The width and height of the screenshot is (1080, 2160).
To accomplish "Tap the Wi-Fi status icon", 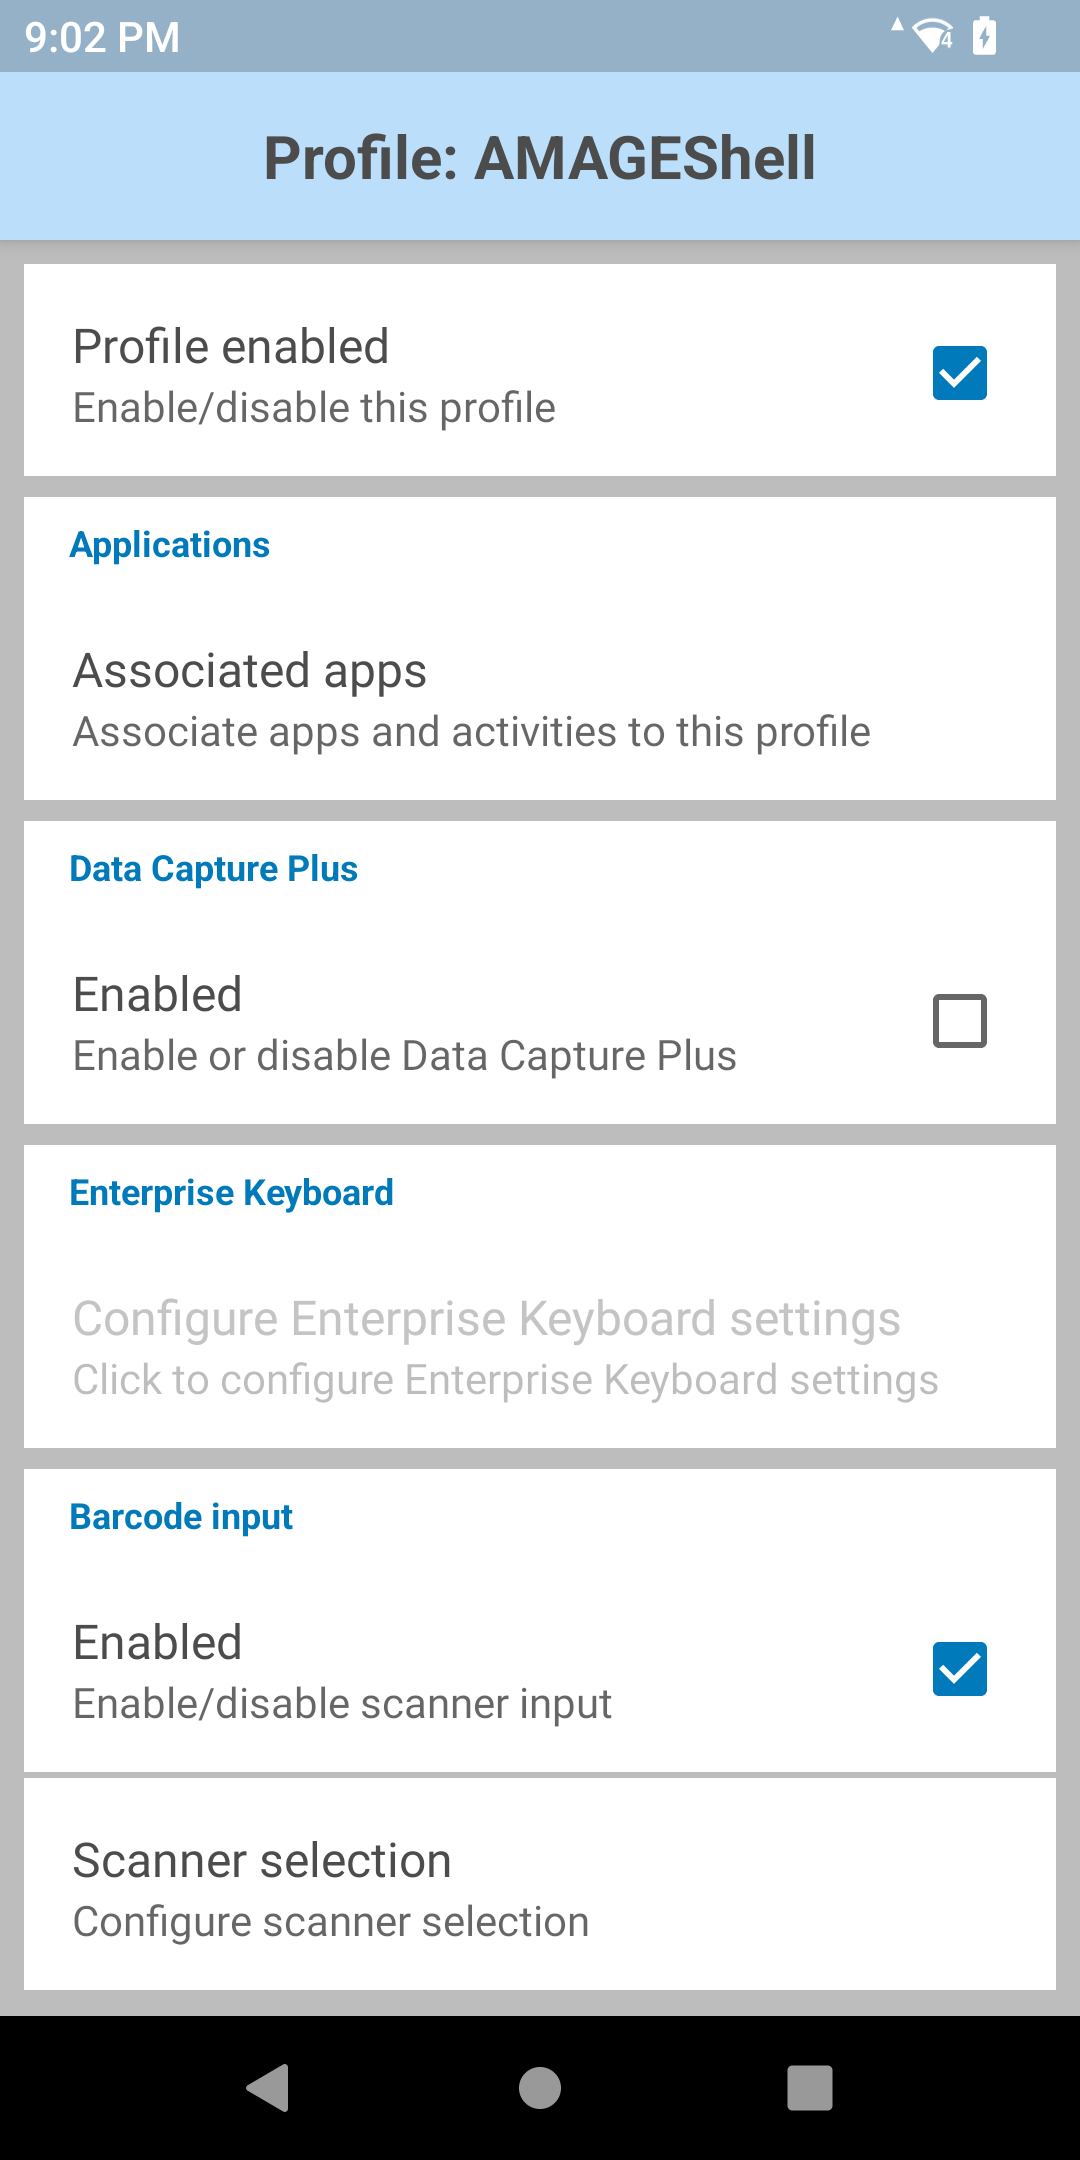I will click(933, 37).
